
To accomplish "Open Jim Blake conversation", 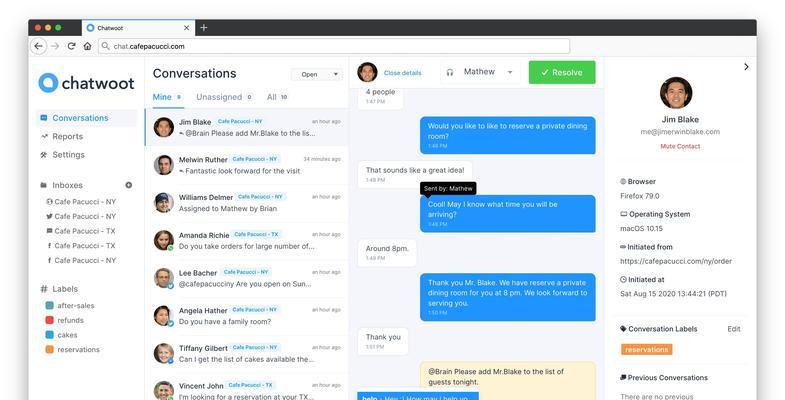I will 246,127.
